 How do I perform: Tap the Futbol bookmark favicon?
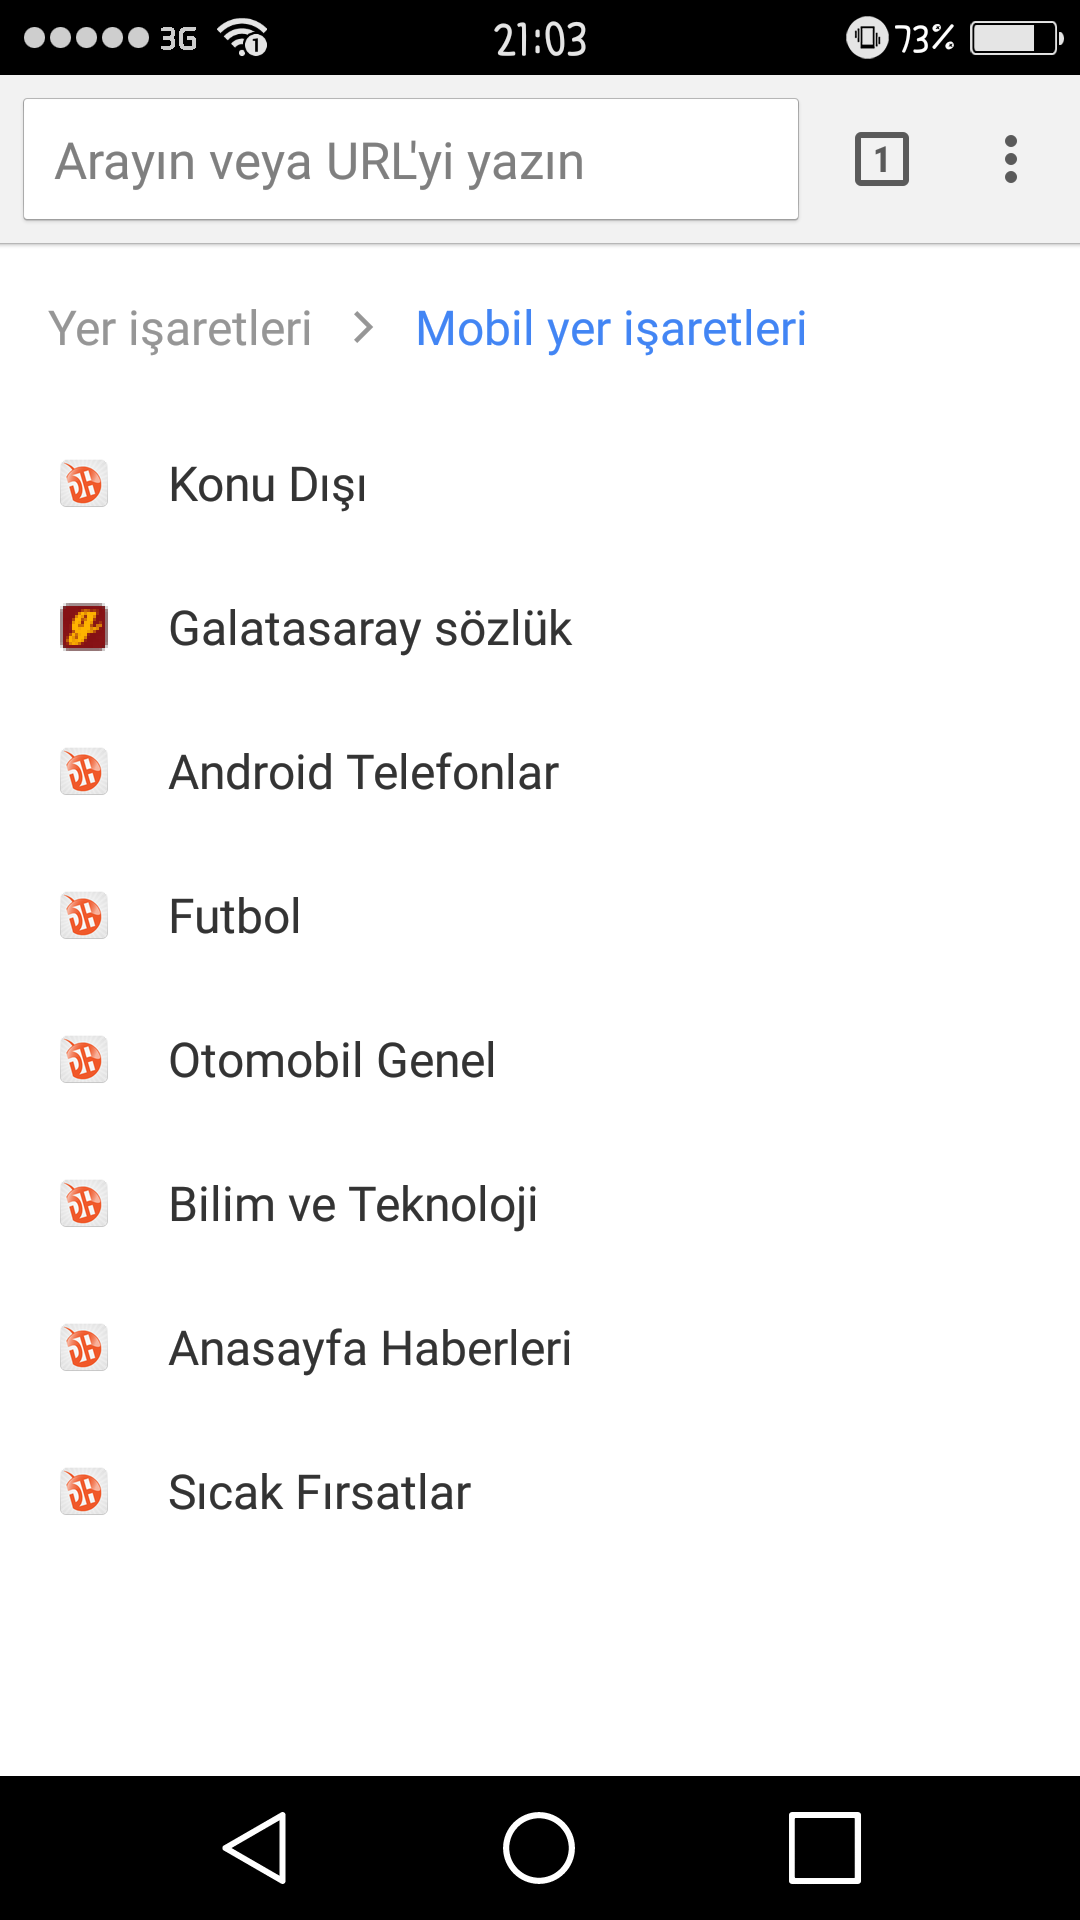click(84, 916)
